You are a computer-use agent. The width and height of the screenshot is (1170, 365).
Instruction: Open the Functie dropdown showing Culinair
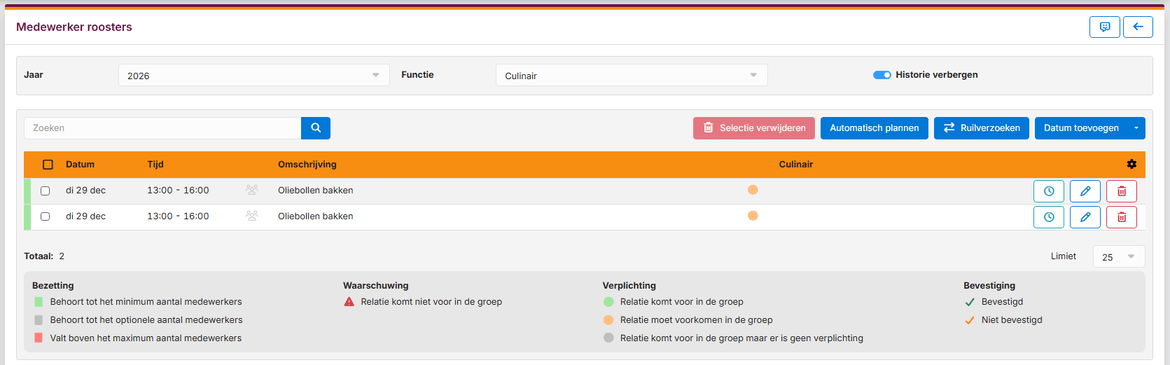tap(631, 75)
